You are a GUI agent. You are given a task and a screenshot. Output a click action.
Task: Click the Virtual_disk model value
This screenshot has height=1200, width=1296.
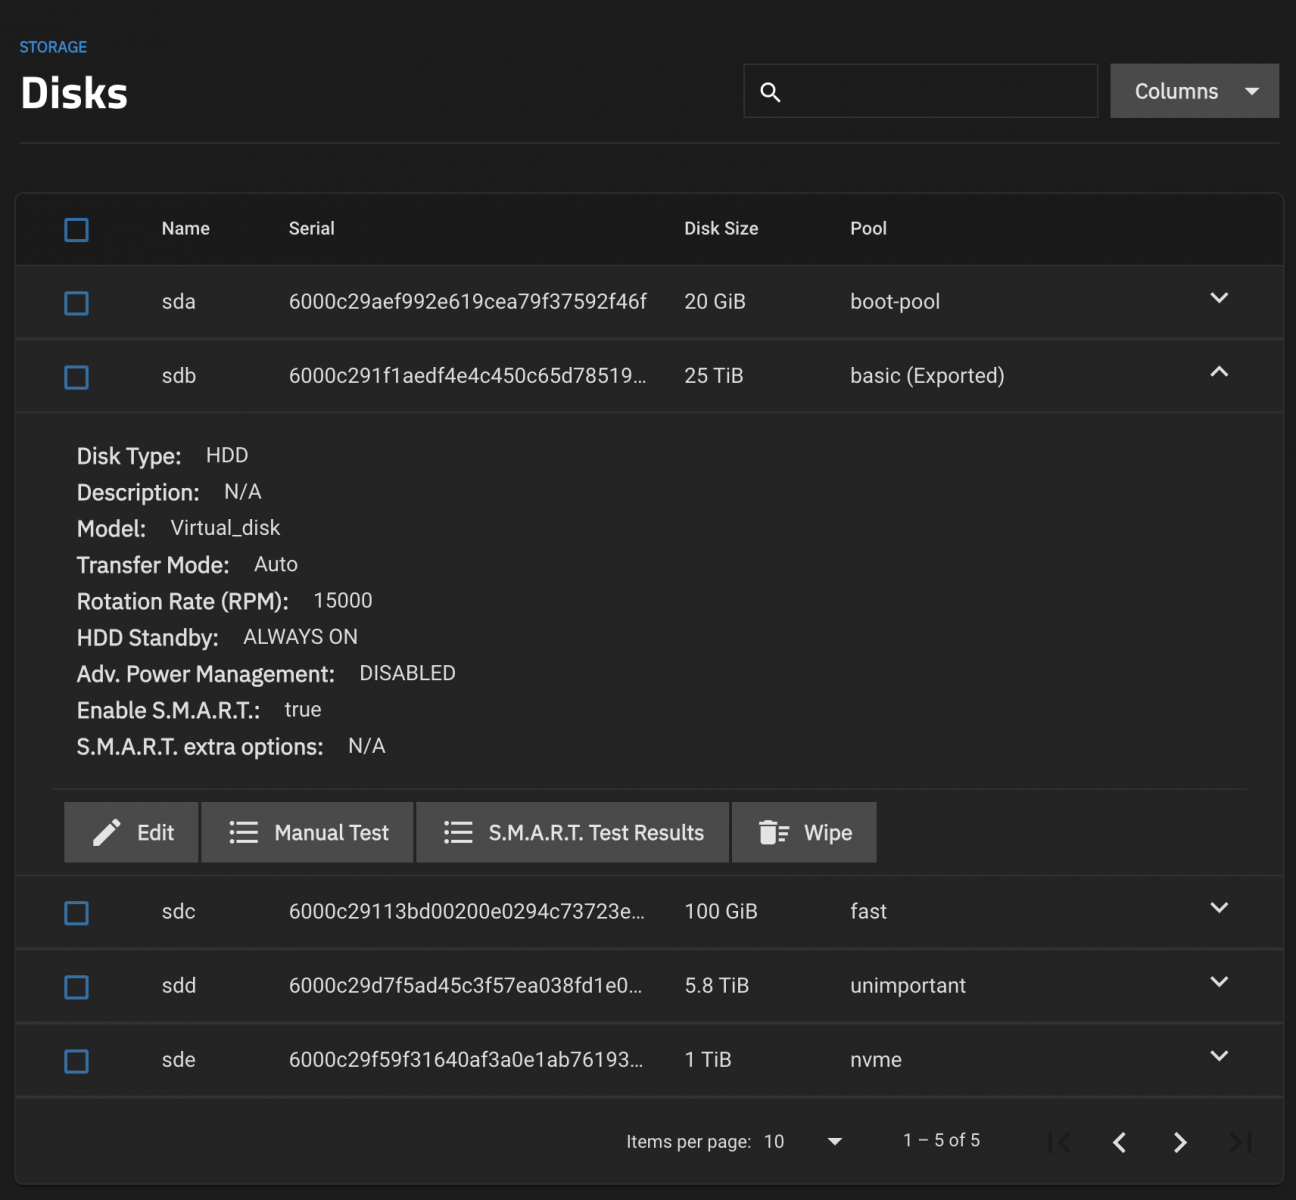click(225, 528)
